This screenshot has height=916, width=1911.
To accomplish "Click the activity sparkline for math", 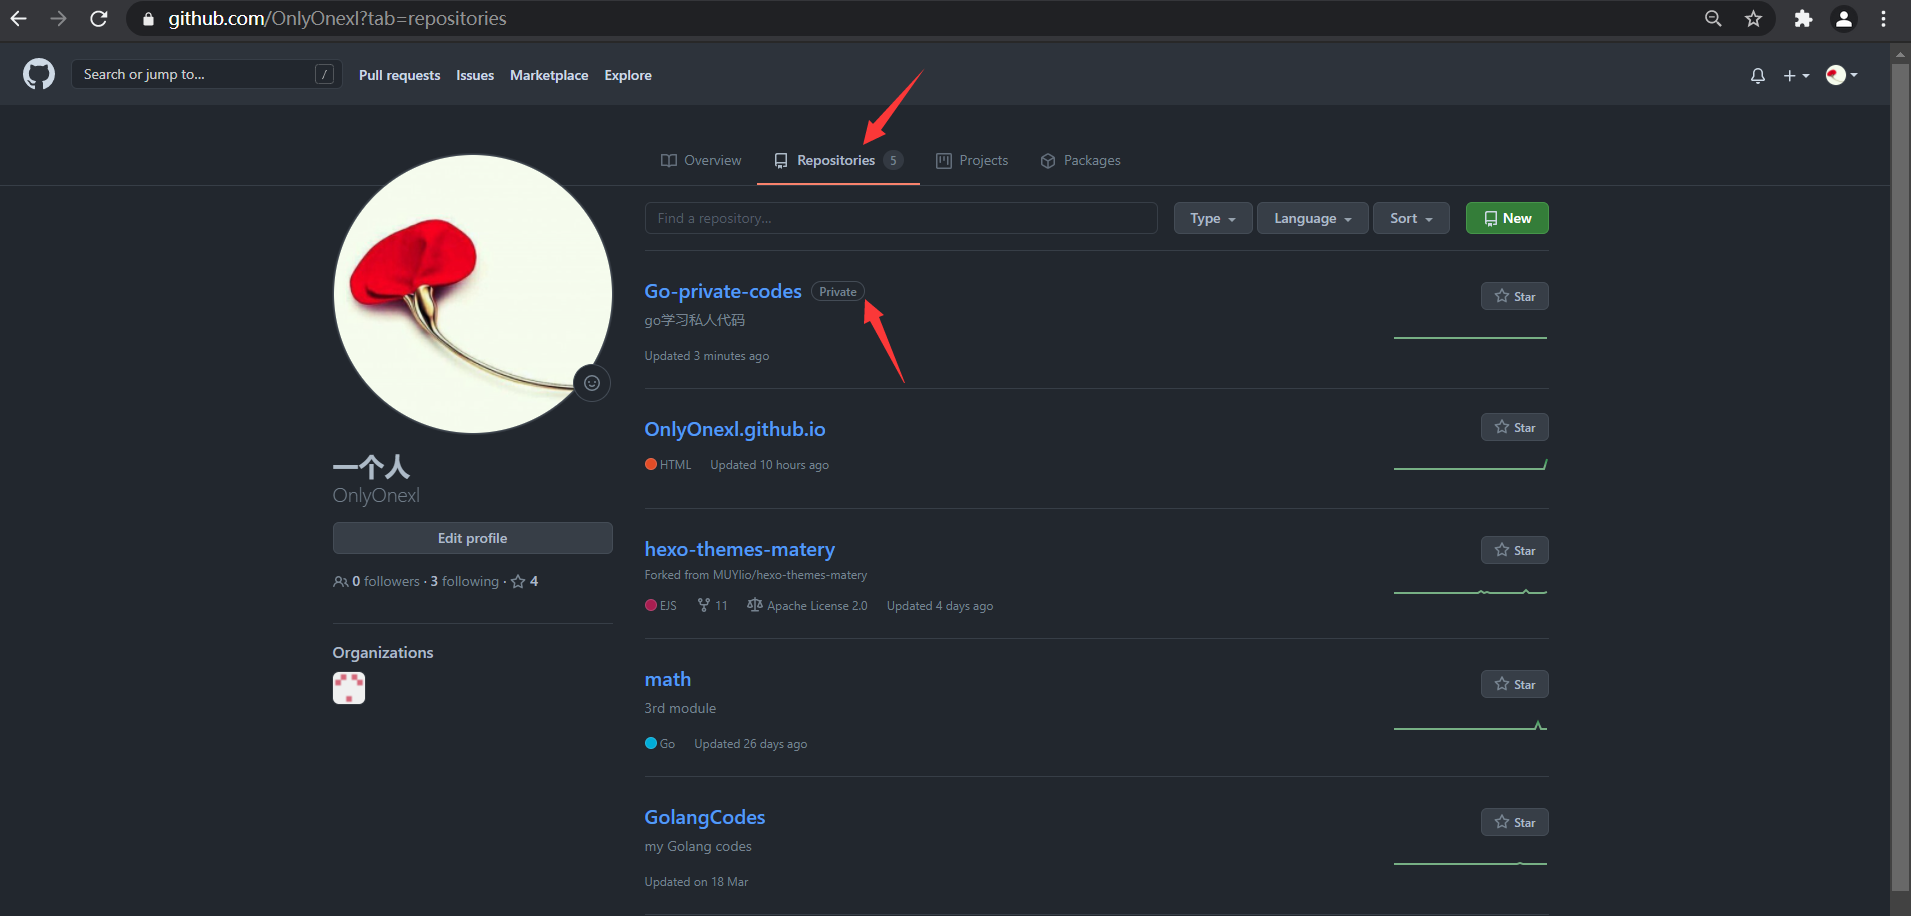I will [1470, 725].
